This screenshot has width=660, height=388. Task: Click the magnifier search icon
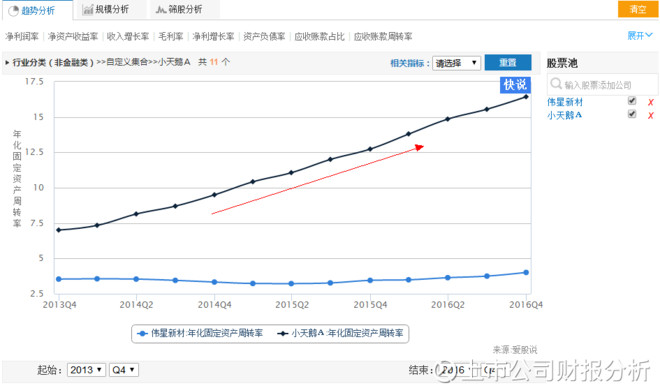click(x=556, y=84)
